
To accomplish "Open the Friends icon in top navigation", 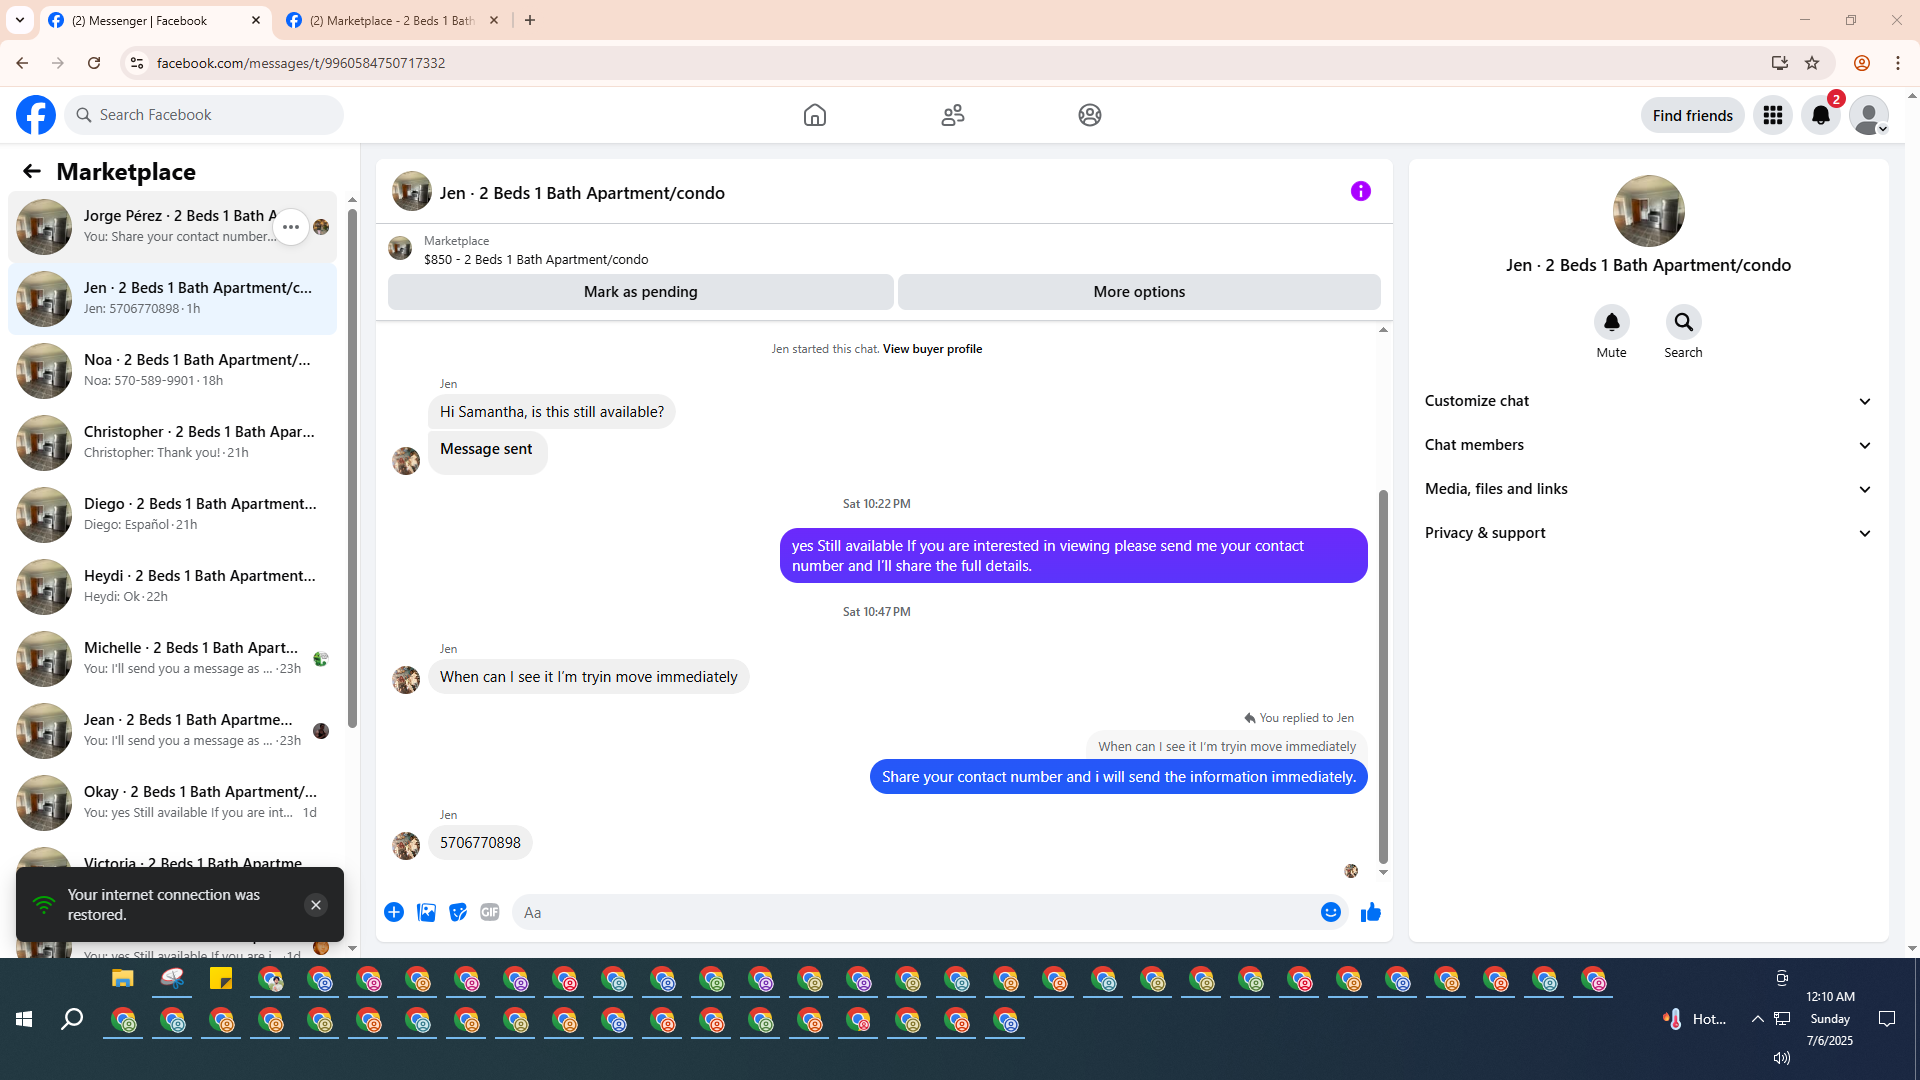I will tap(952, 115).
